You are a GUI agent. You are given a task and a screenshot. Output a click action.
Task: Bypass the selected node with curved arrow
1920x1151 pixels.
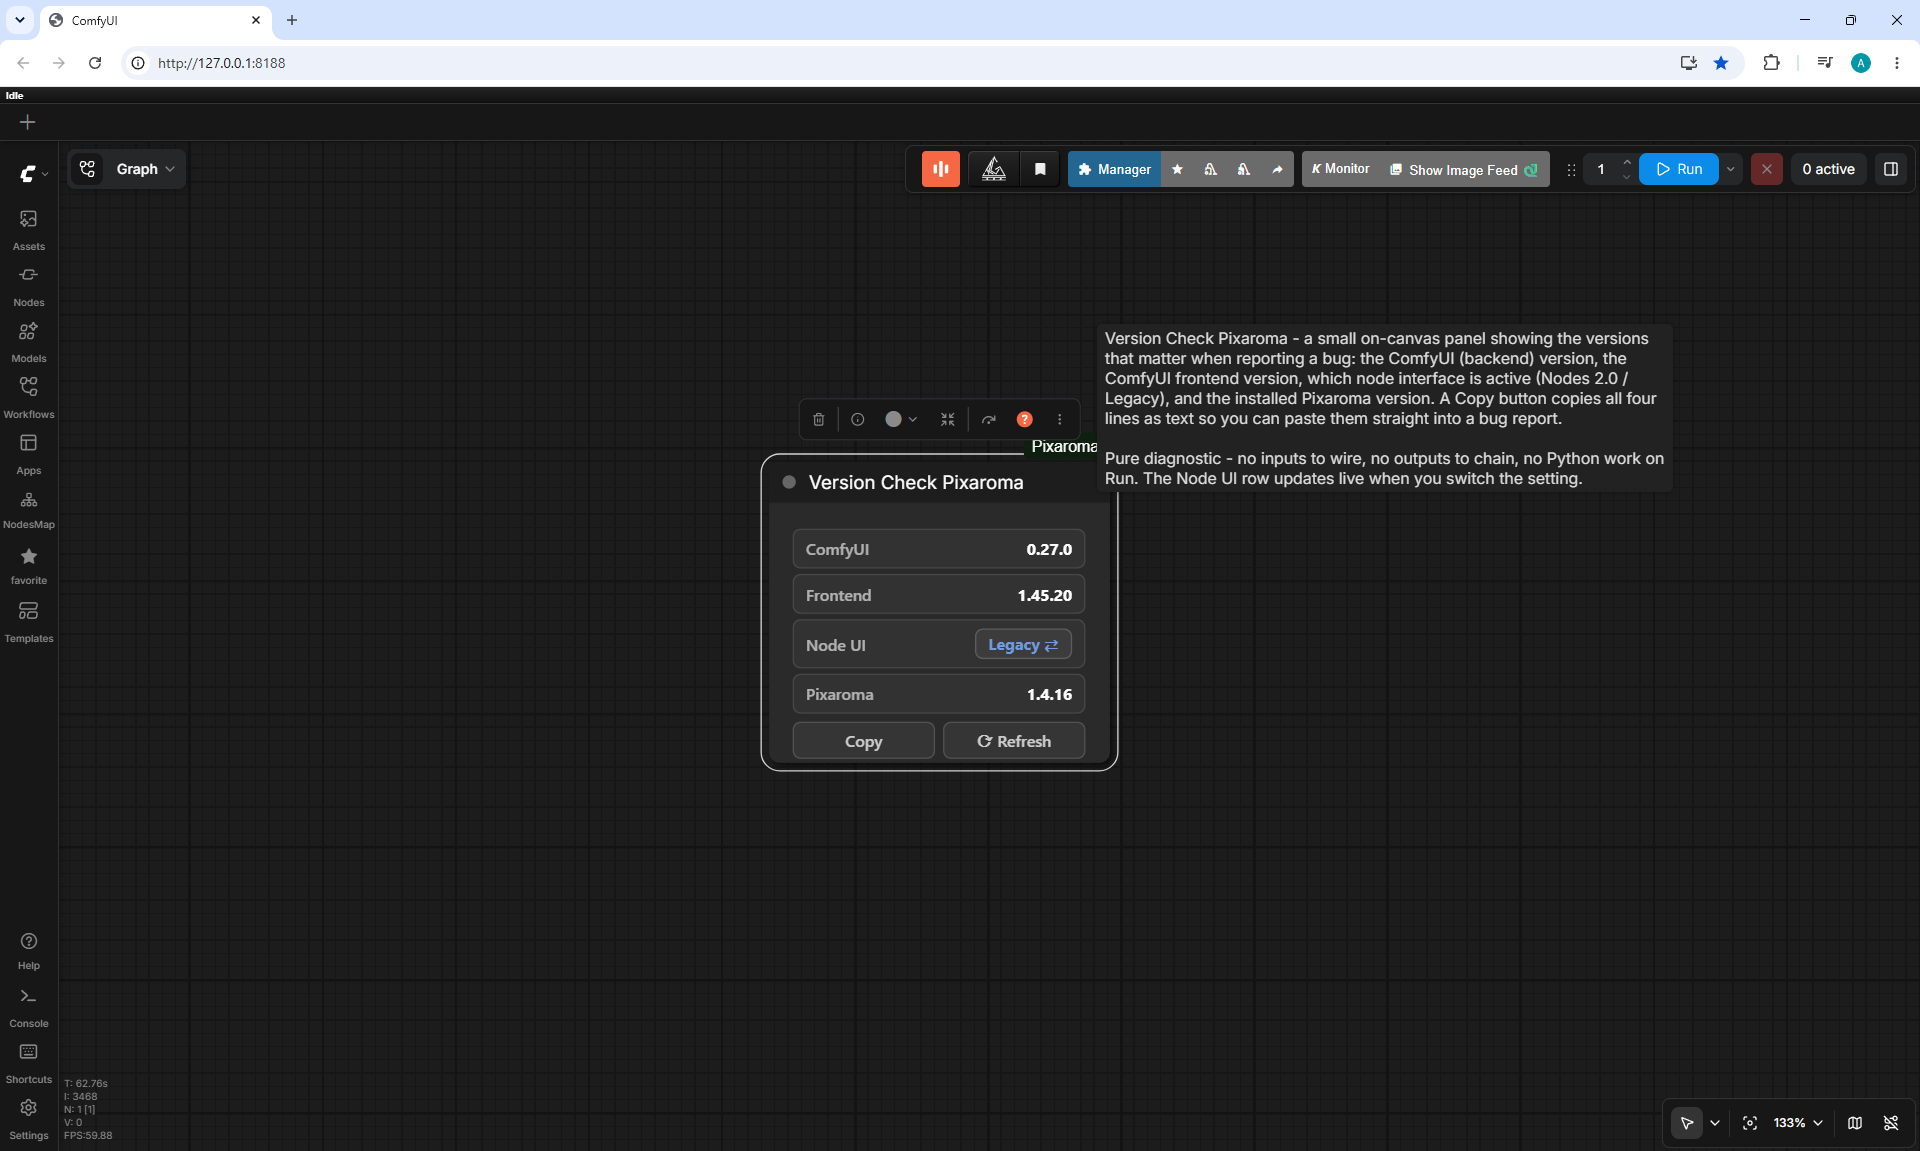coord(988,420)
